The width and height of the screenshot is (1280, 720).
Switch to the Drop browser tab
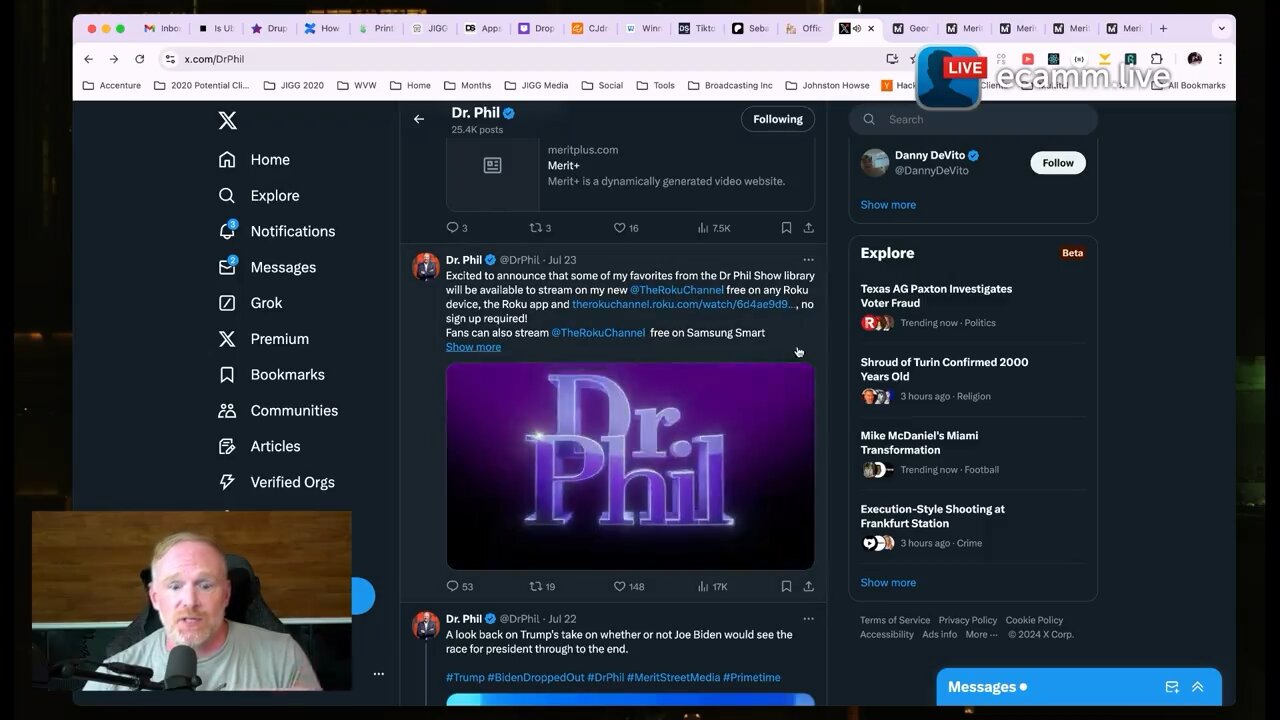pos(536,29)
